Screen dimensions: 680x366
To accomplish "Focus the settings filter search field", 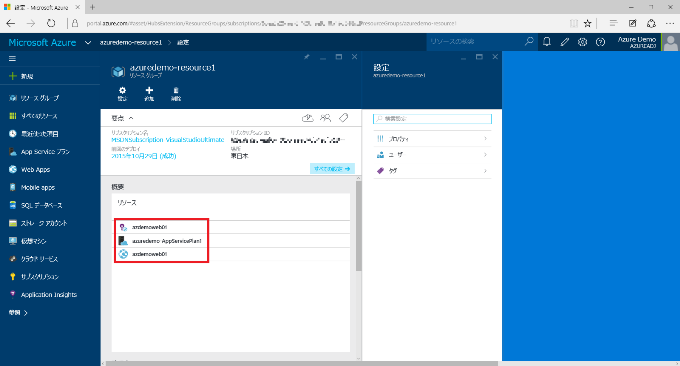I will point(432,118).
